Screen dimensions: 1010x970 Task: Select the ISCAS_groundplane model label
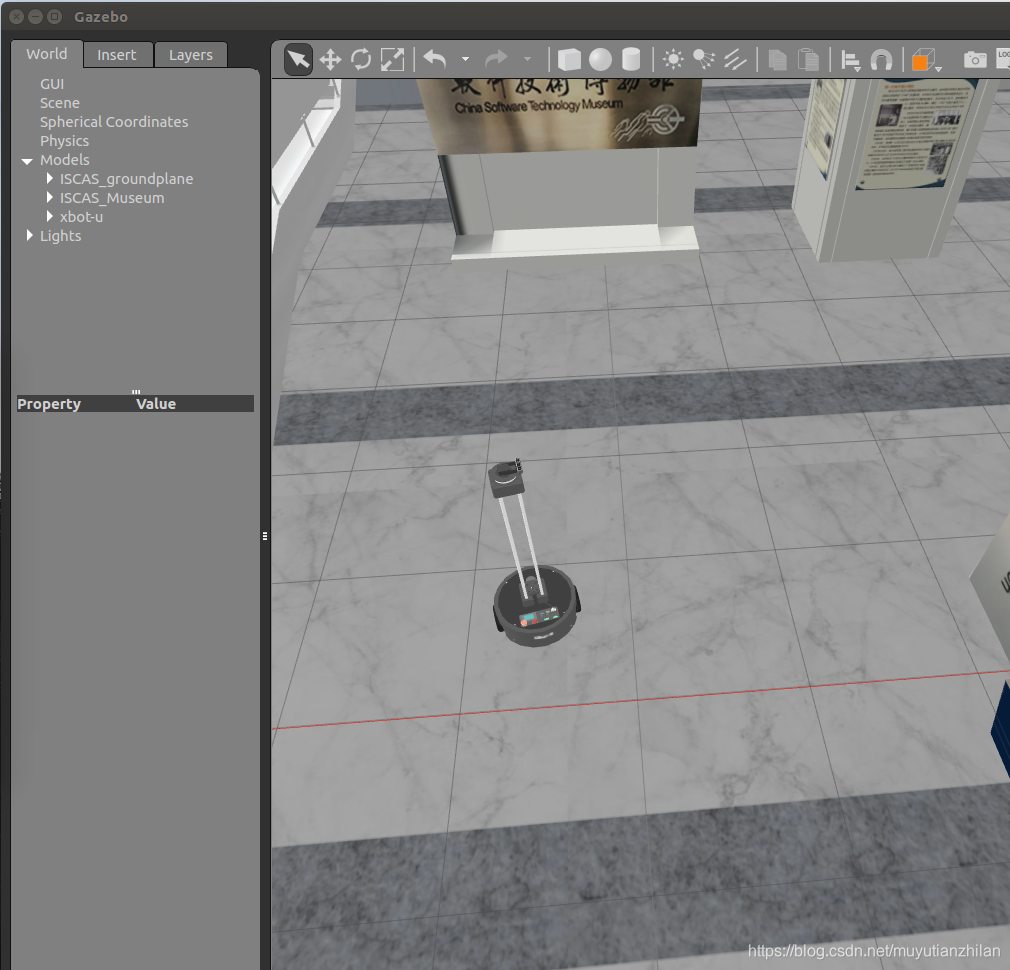pyautogui.click(x=126, y=179)
